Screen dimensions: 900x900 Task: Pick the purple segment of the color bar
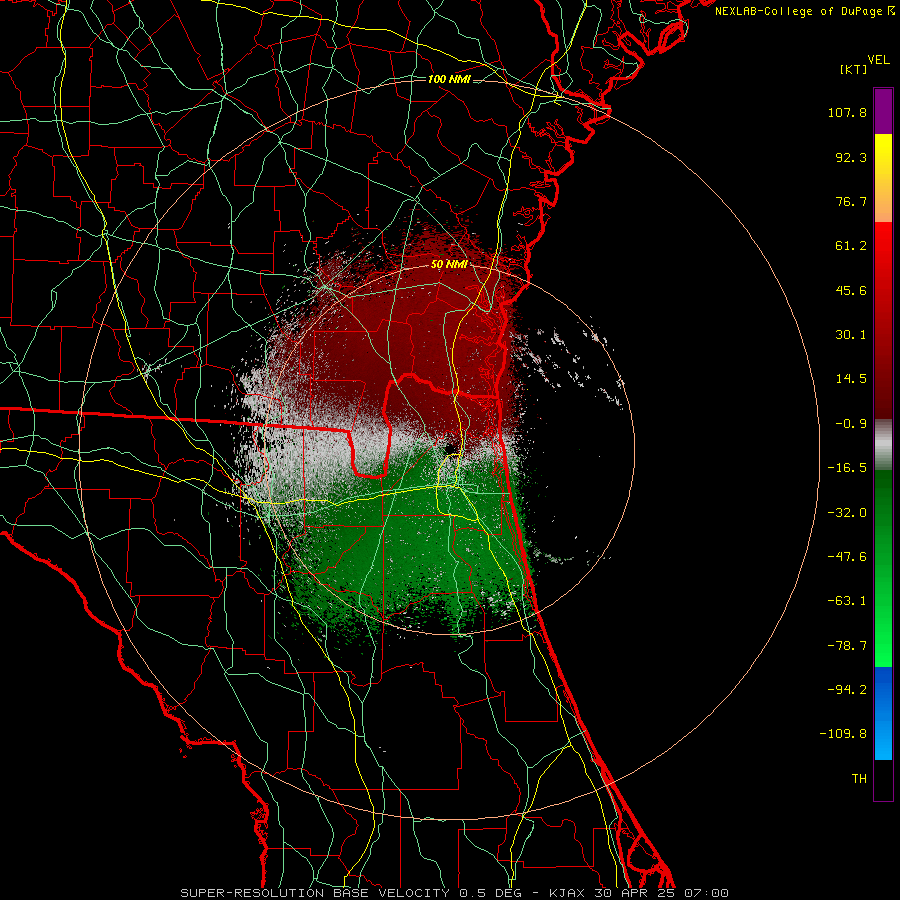click(x=883, y=111)
